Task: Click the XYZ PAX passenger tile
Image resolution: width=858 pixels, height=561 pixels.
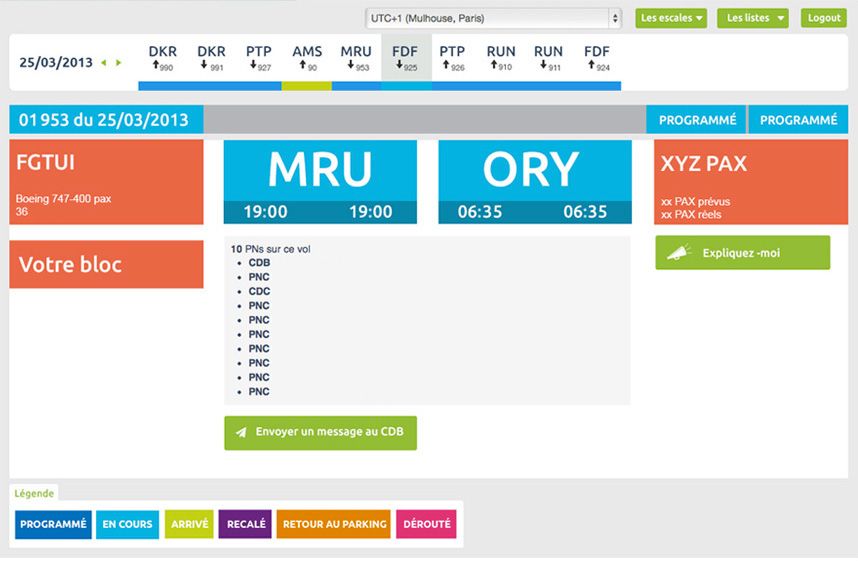Action: click(x=750, y=182)
